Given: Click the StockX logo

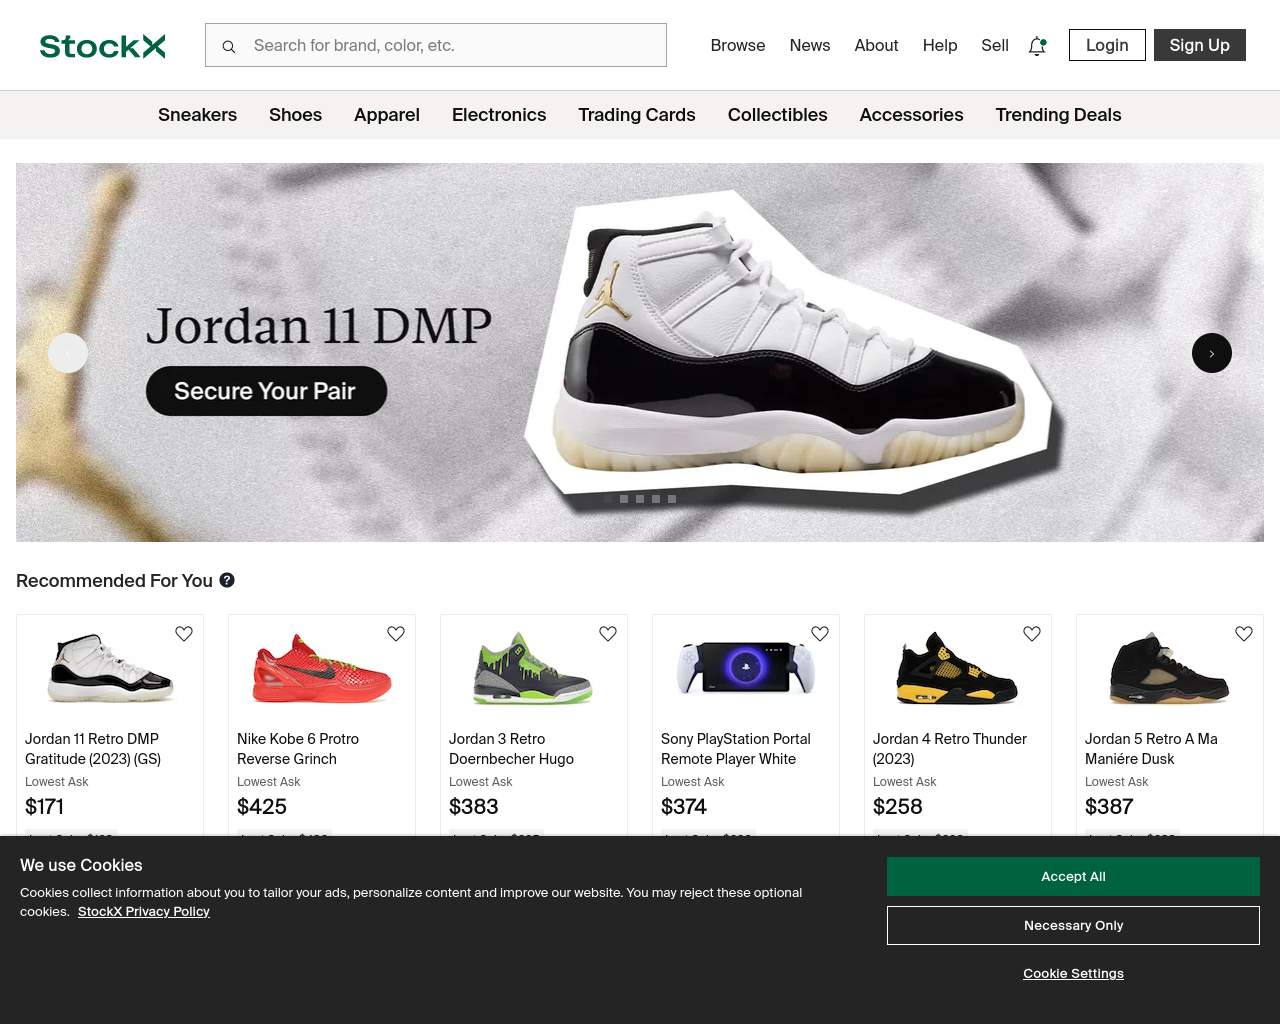Looking at the screenshot, I should [x=102, y=46].
